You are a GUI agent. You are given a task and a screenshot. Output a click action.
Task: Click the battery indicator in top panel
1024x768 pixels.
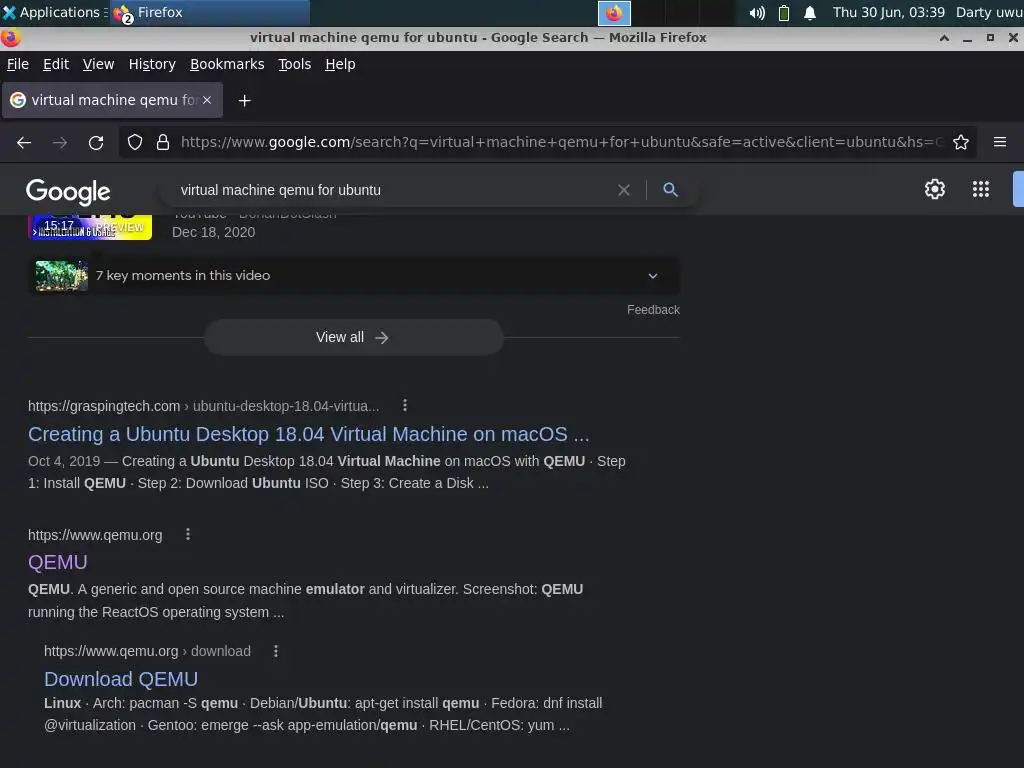click(784, 13)
